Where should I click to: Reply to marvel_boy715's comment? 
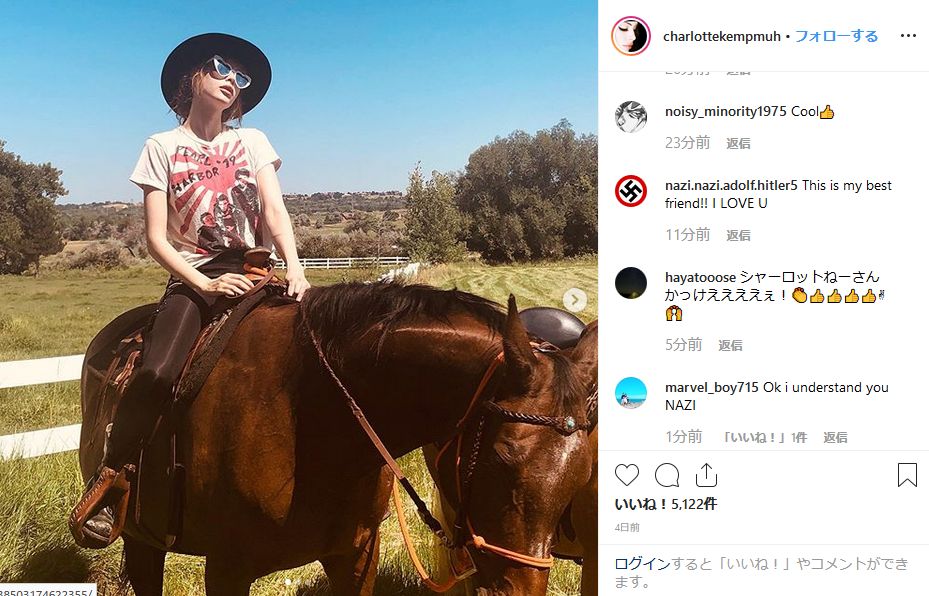(x=835, y=437)
